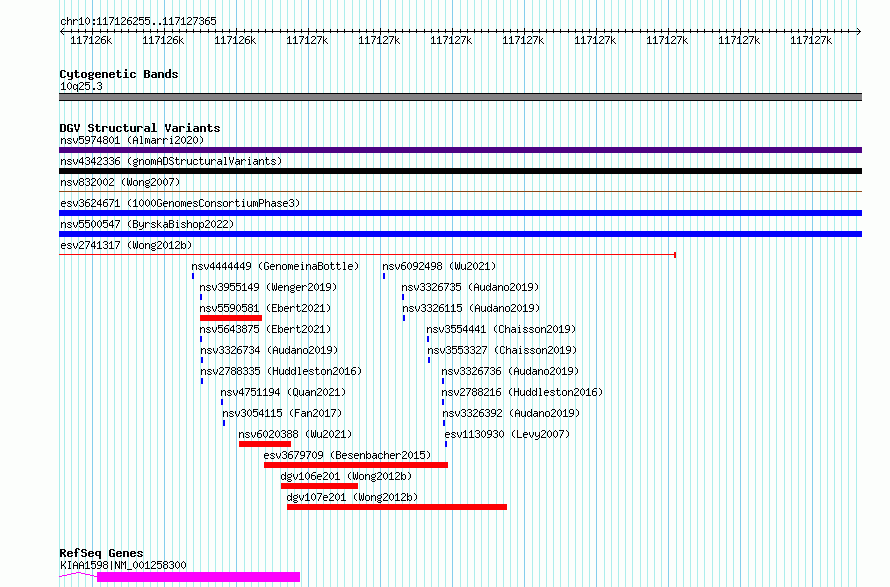Click nsv2788335 (Huddleston2016) label
The image size is (890, 587).
coord(281,371)
